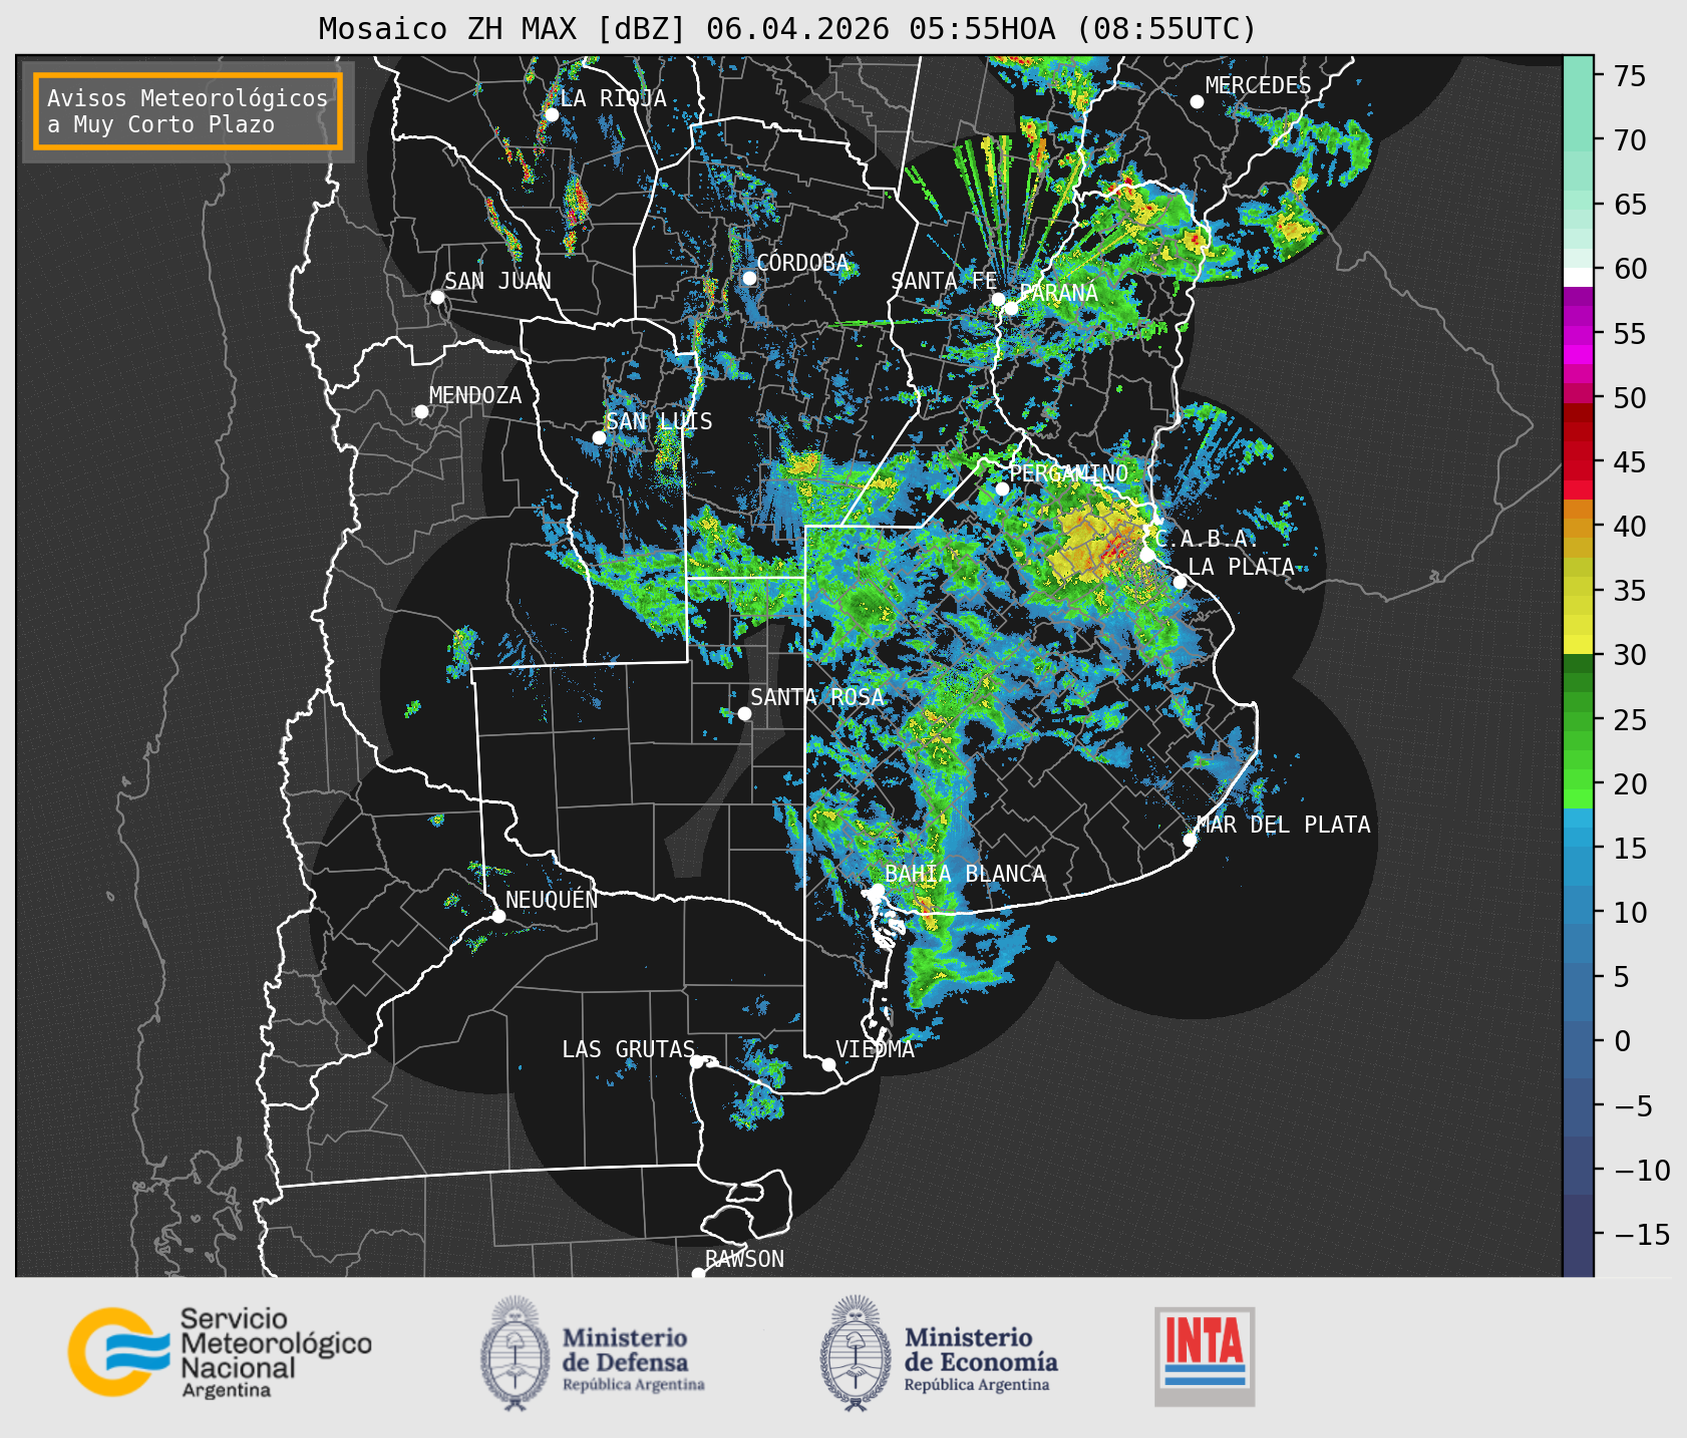Screen dimensions: 1687x1438
Task: Click the Servicio Meteorológico Nacional logo
Action: (220, 1352)
